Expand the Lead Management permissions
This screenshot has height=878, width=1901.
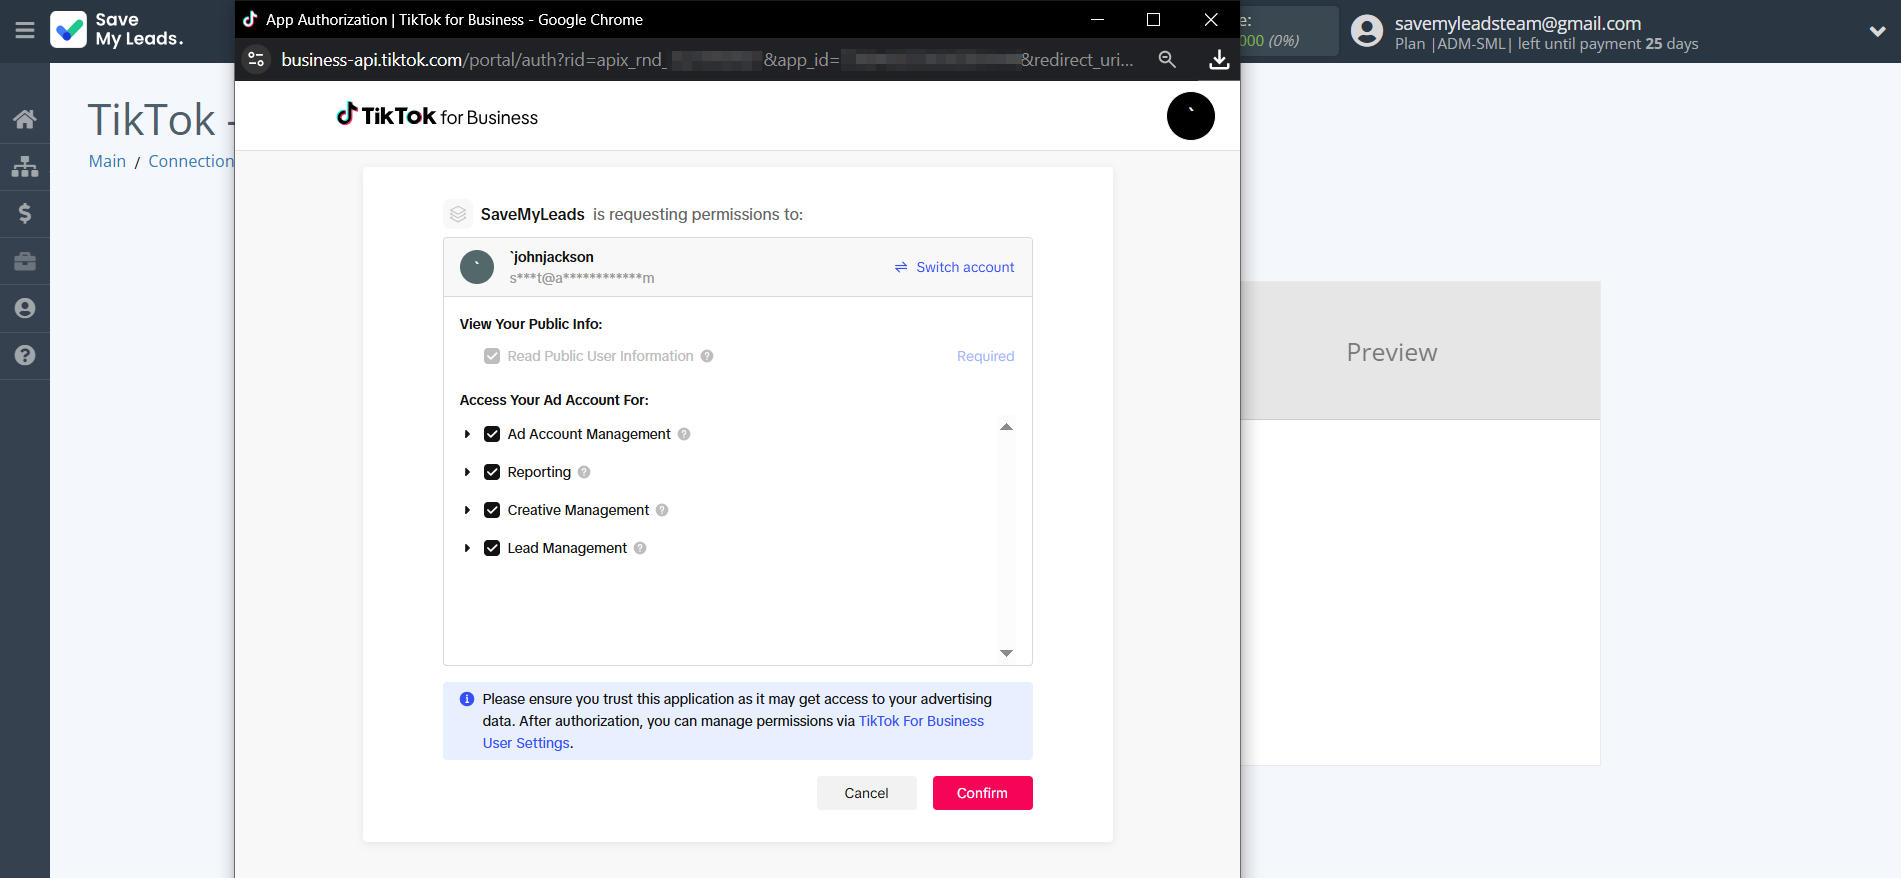(x=467, y=548)
